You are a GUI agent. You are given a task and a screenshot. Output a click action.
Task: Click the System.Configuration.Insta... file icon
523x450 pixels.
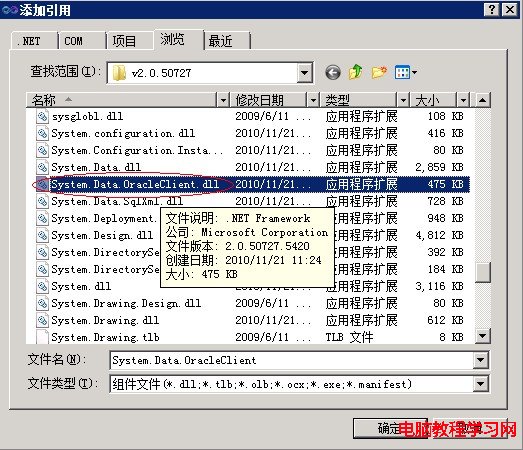coord(42,150)
